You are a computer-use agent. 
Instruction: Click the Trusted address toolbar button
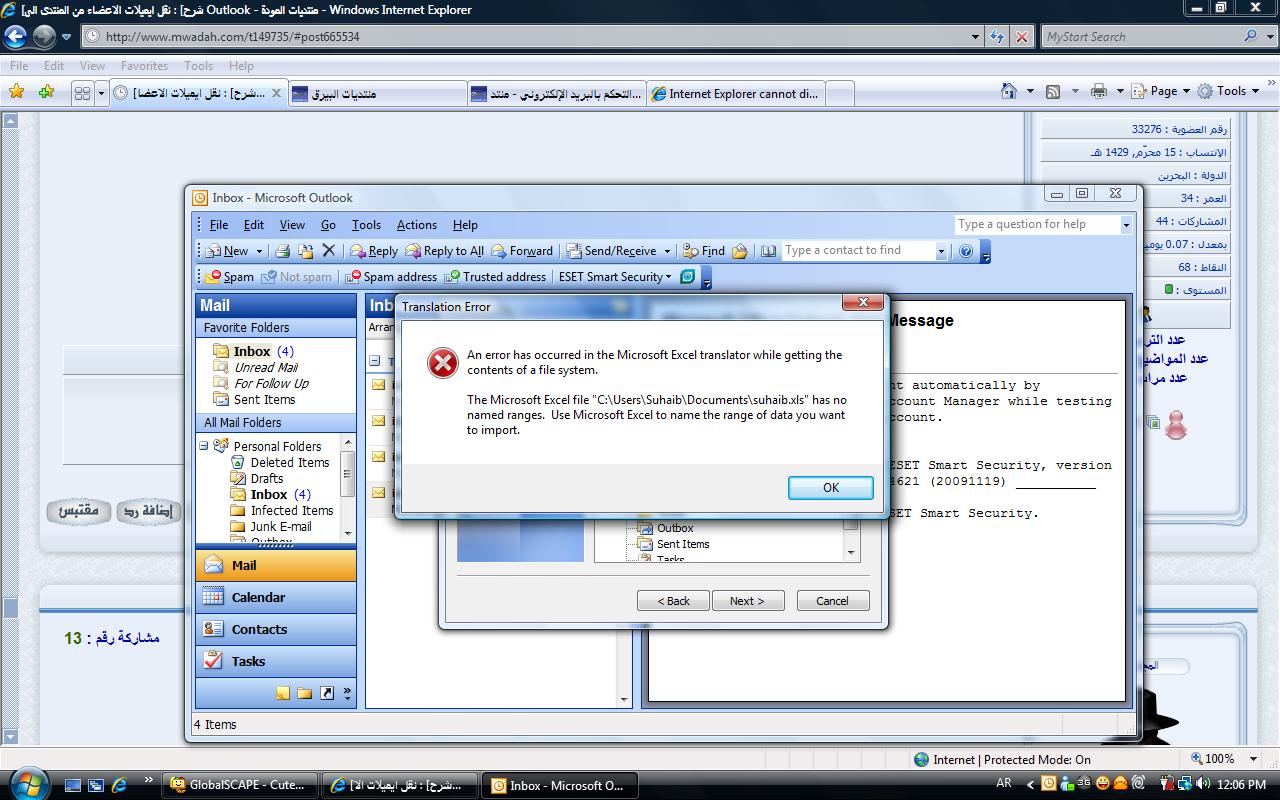pyautogui.click(x=495, y=277)
